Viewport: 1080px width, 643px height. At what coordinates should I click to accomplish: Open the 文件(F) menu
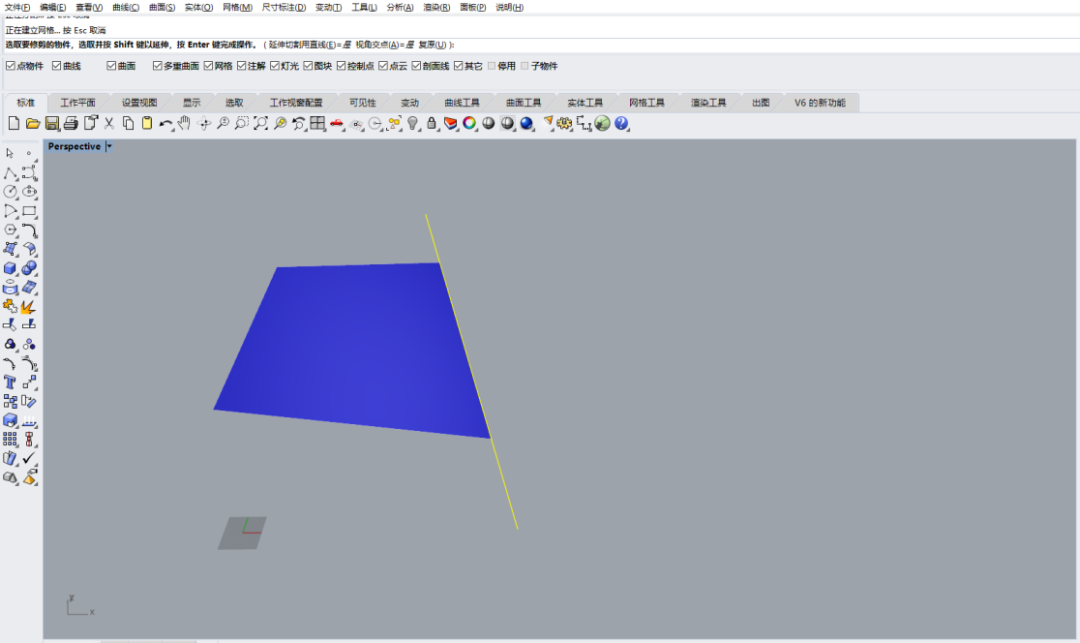pos(18,7)
